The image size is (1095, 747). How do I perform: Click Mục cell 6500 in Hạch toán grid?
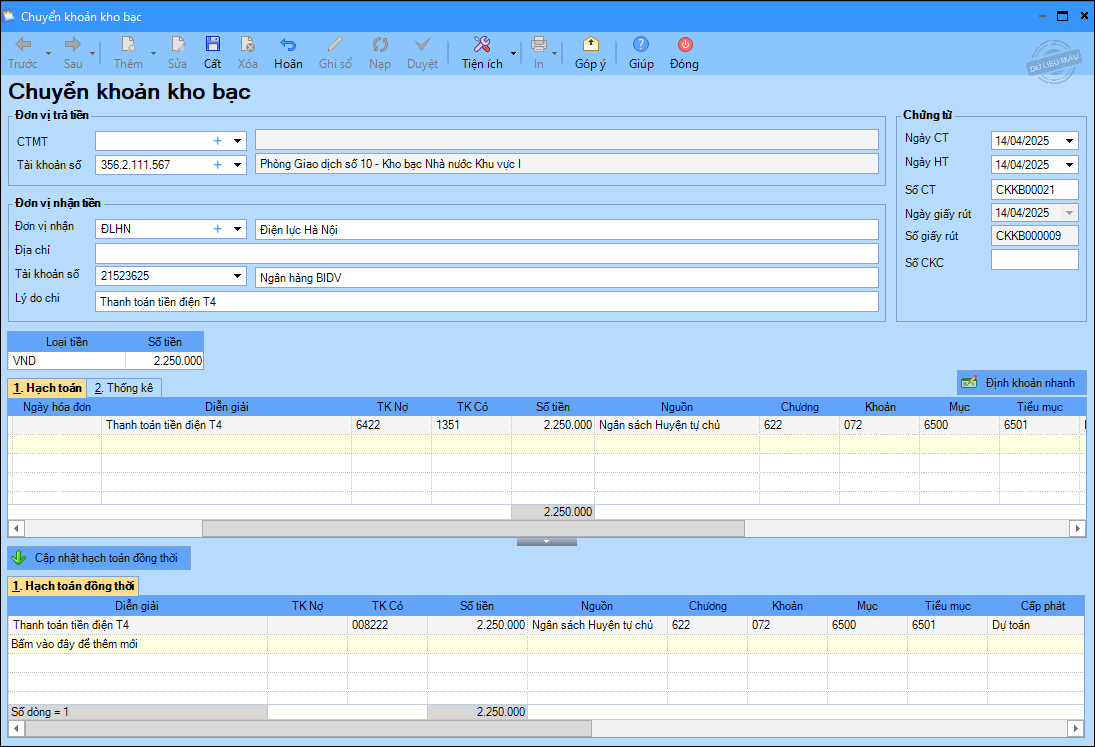tap(960, 424)
